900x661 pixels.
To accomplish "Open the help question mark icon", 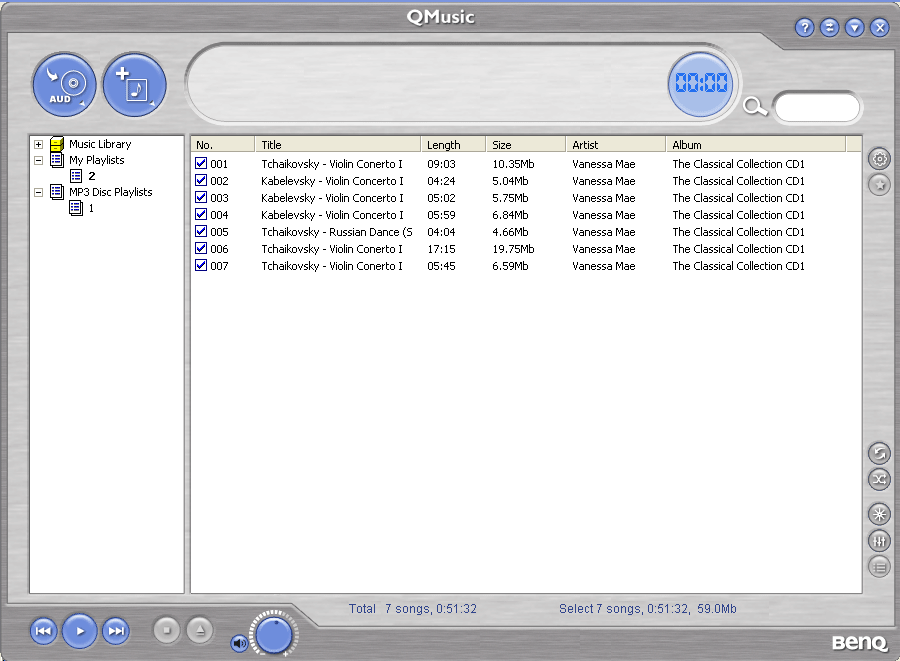I will click(805, 27).
